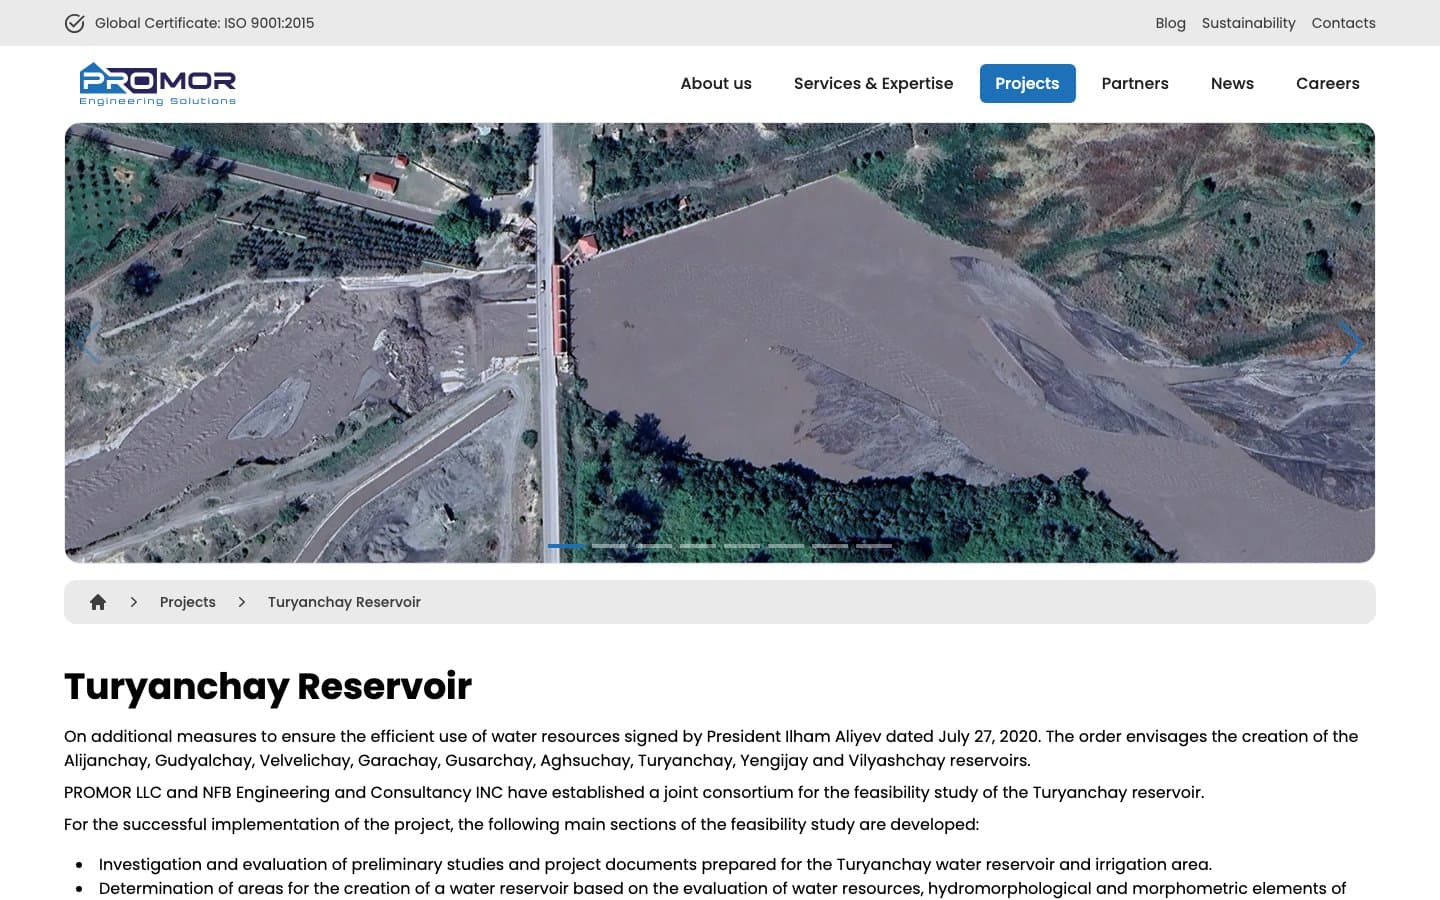This screenshot has height=900, width=1440.
Task: Go to the Partners menu item
Action: pos(1135,83)
